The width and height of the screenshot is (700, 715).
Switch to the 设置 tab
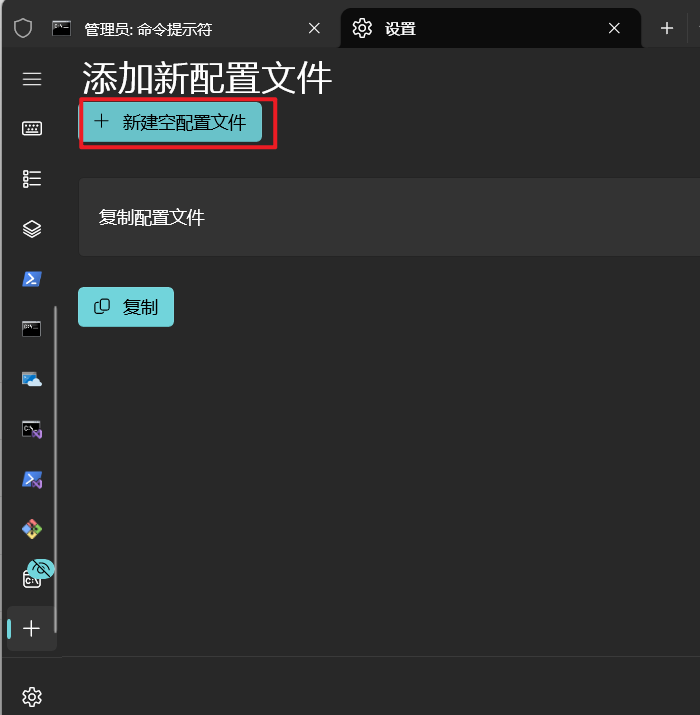pos(491,28)
